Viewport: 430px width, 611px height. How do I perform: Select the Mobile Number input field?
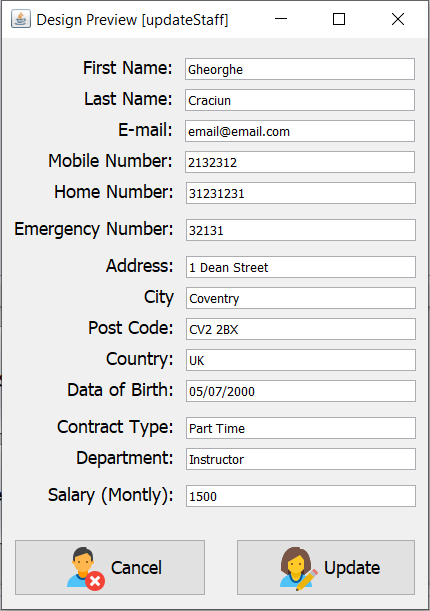(300, 162)
